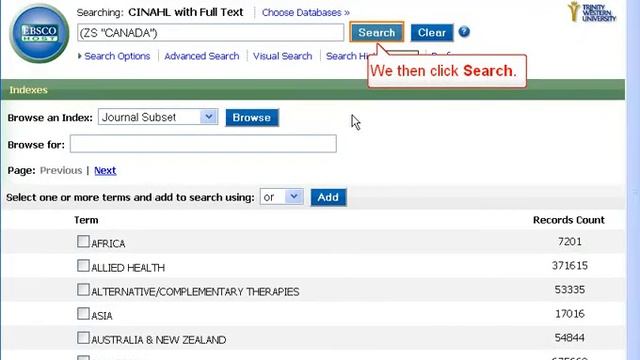This screenshot has height=360, width=640.
Task: Click the ALLIED HEALTH term label
Action: pos(128,268)
